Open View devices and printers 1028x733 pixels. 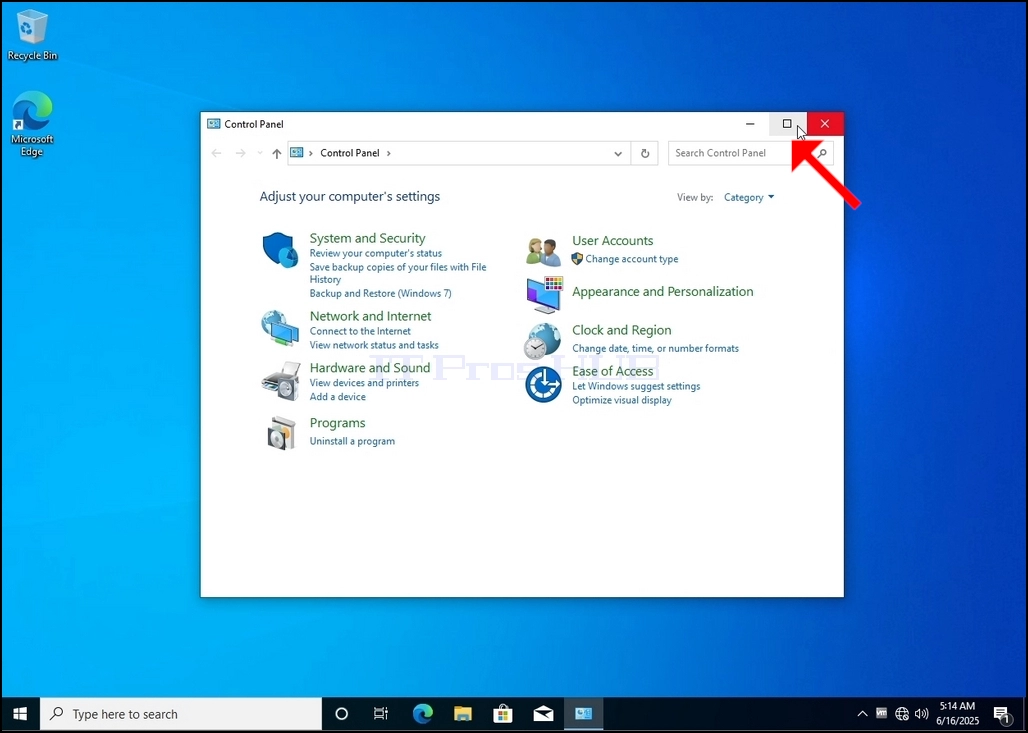pos(364,383)
